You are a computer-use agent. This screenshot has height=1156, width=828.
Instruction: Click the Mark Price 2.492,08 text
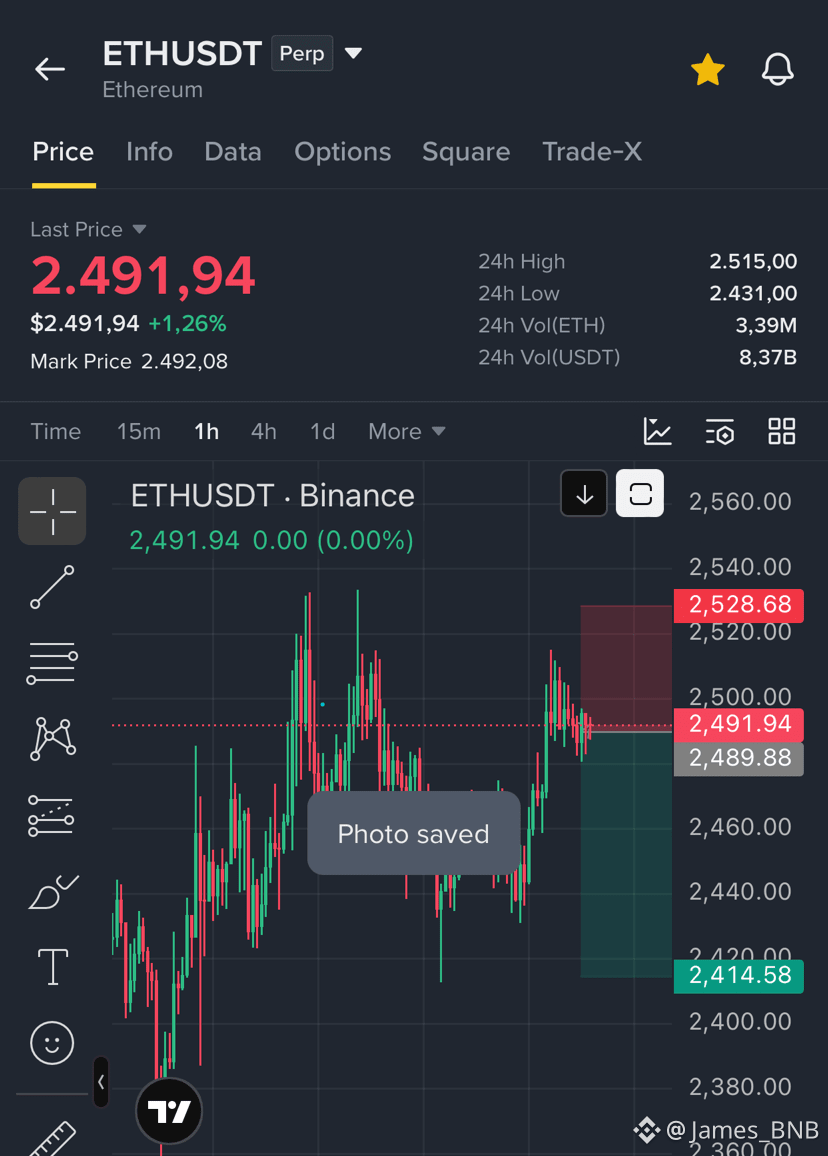click(x=129, y=361)
